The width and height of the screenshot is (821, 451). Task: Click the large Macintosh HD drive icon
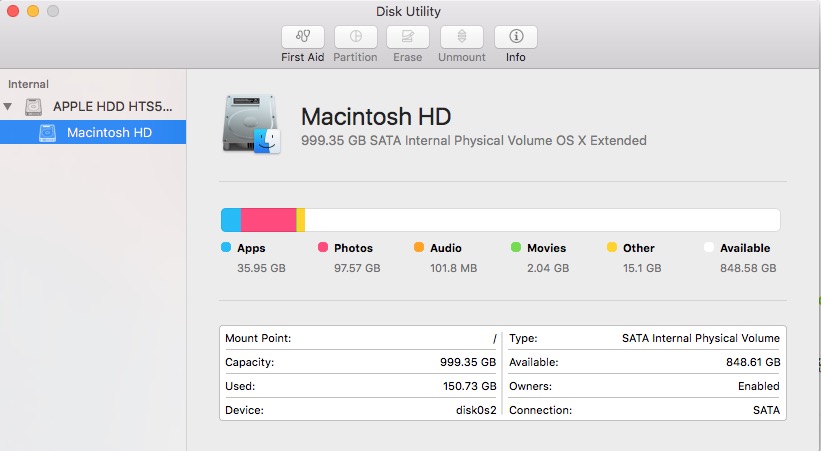pyautogui.click(x=252, y=124)
